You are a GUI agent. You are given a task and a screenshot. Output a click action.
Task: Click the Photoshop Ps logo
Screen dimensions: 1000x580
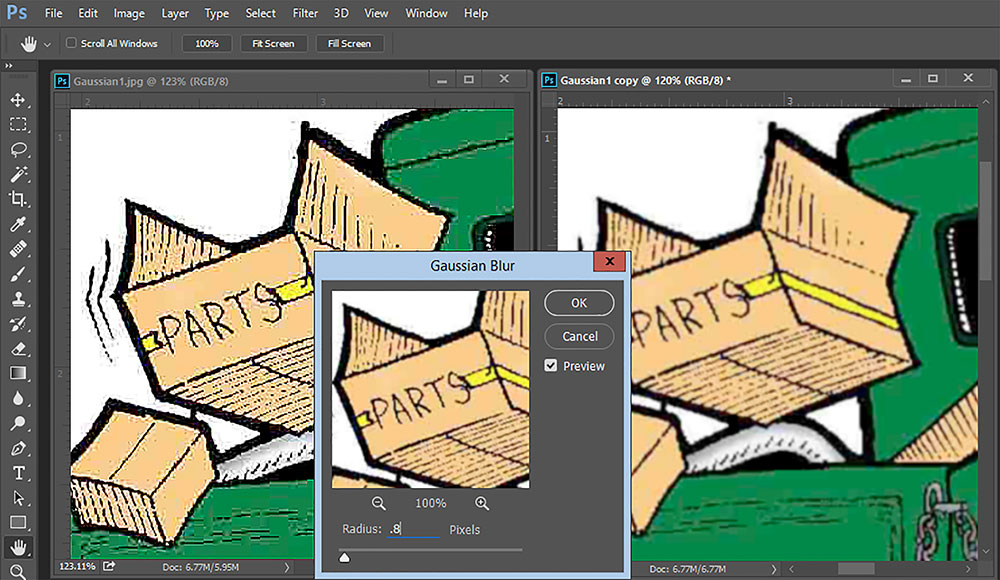[17, 13]
